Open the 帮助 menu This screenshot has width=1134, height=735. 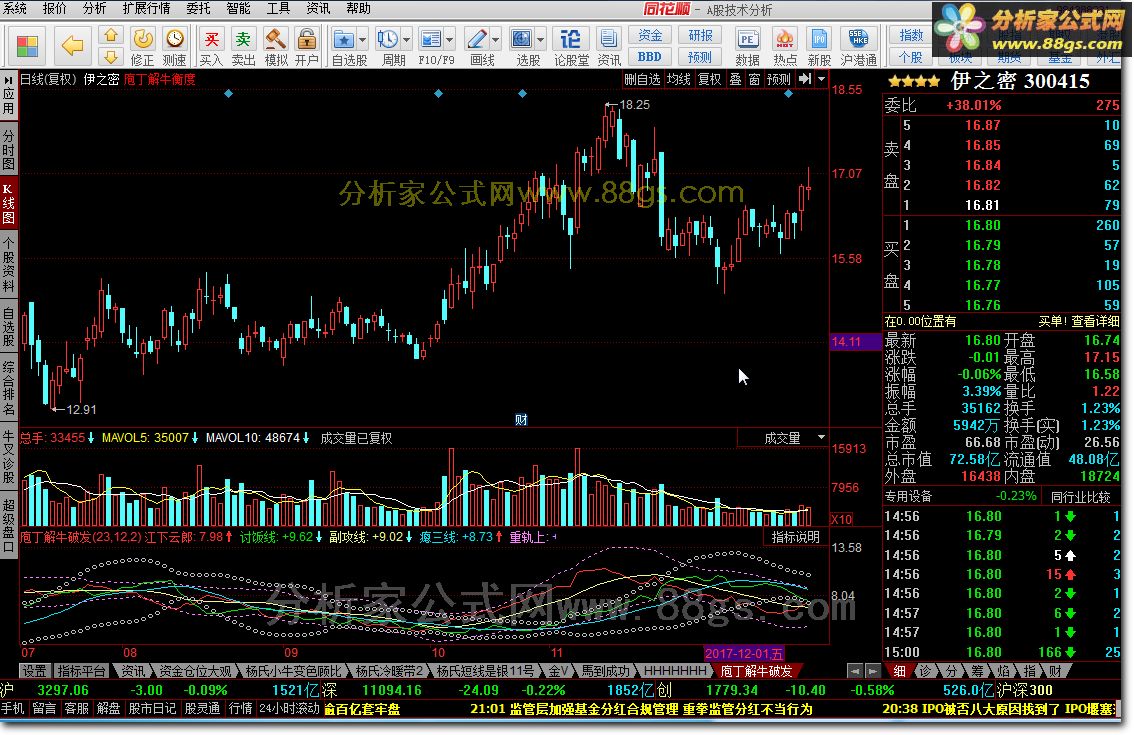tap(358, 9)
